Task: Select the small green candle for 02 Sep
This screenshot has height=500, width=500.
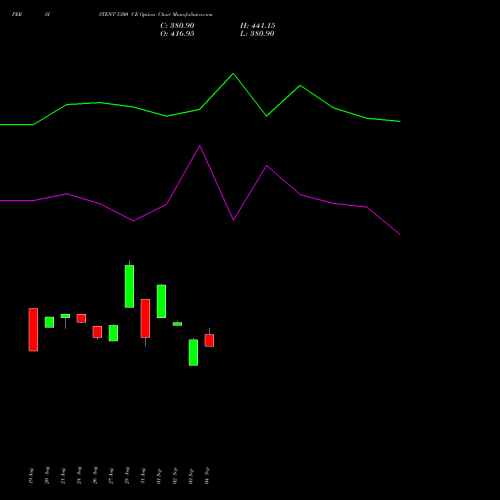Action: (177, 324)
